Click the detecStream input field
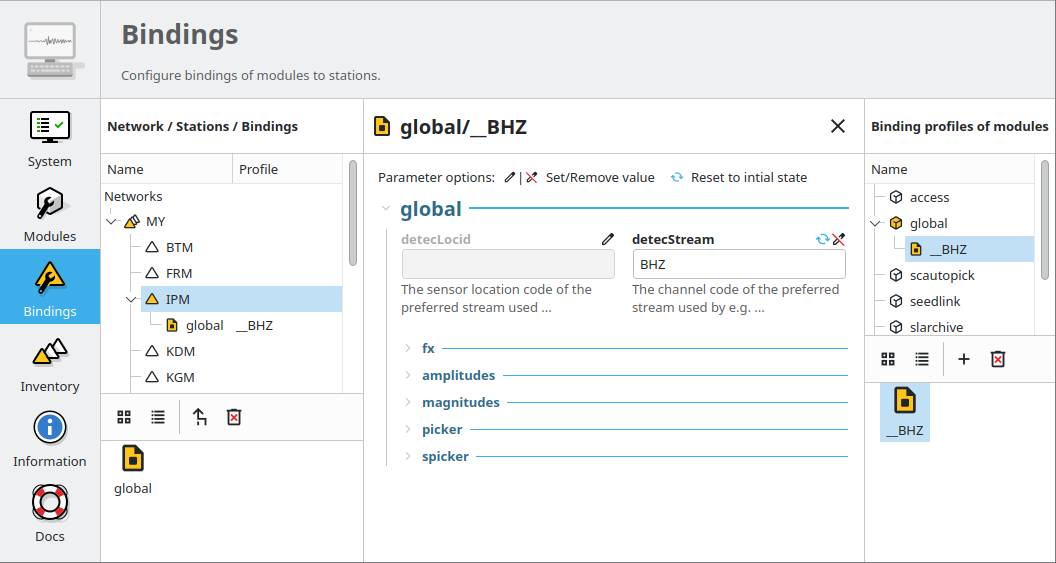This screenshot has width=1056, height=563. 738,265
